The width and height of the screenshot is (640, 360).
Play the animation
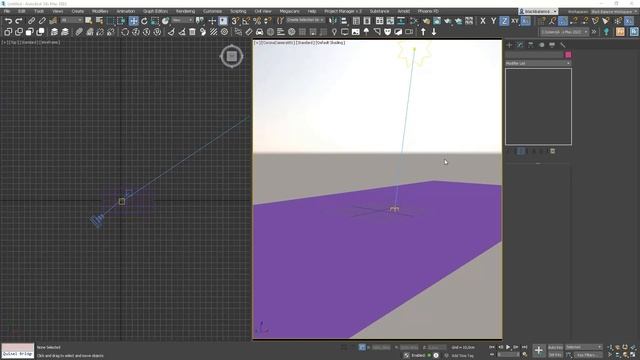[x=508, y=347]
